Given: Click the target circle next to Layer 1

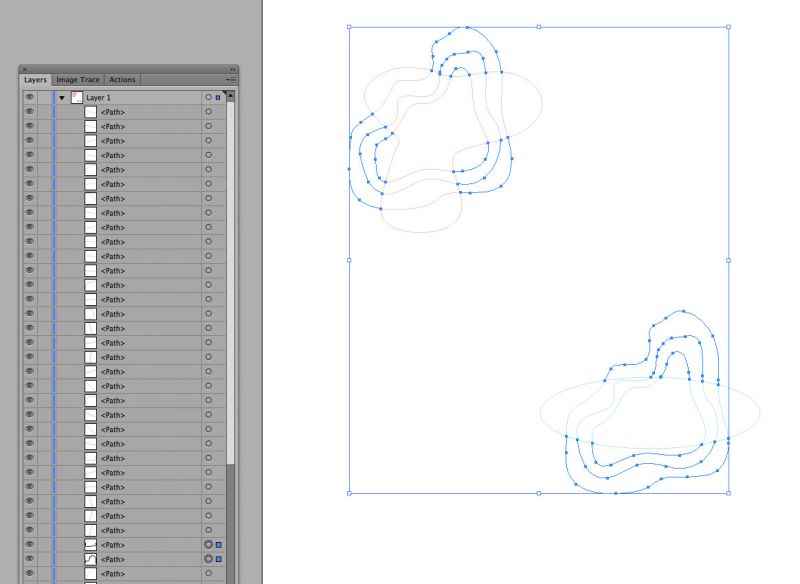Looking at the screenshot, I should coord(210,97).
